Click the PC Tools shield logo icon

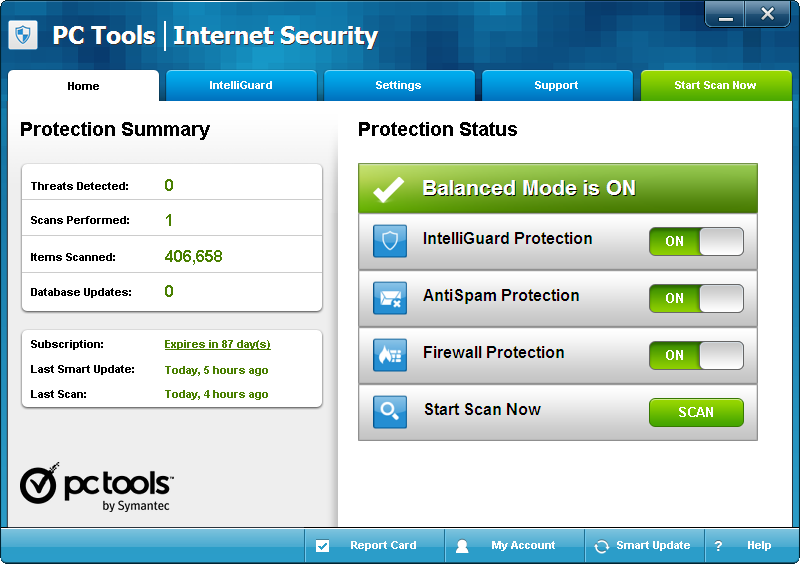coord(23,35)
